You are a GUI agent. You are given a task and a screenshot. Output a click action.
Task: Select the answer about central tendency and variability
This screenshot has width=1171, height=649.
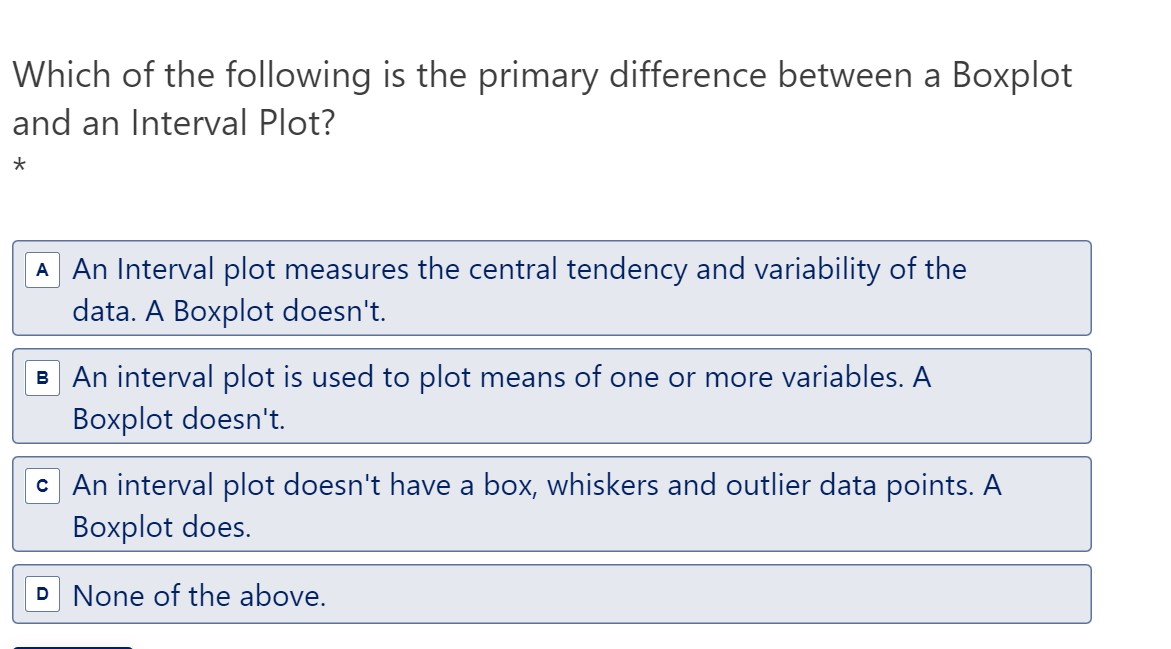click(x=552, y=288)
